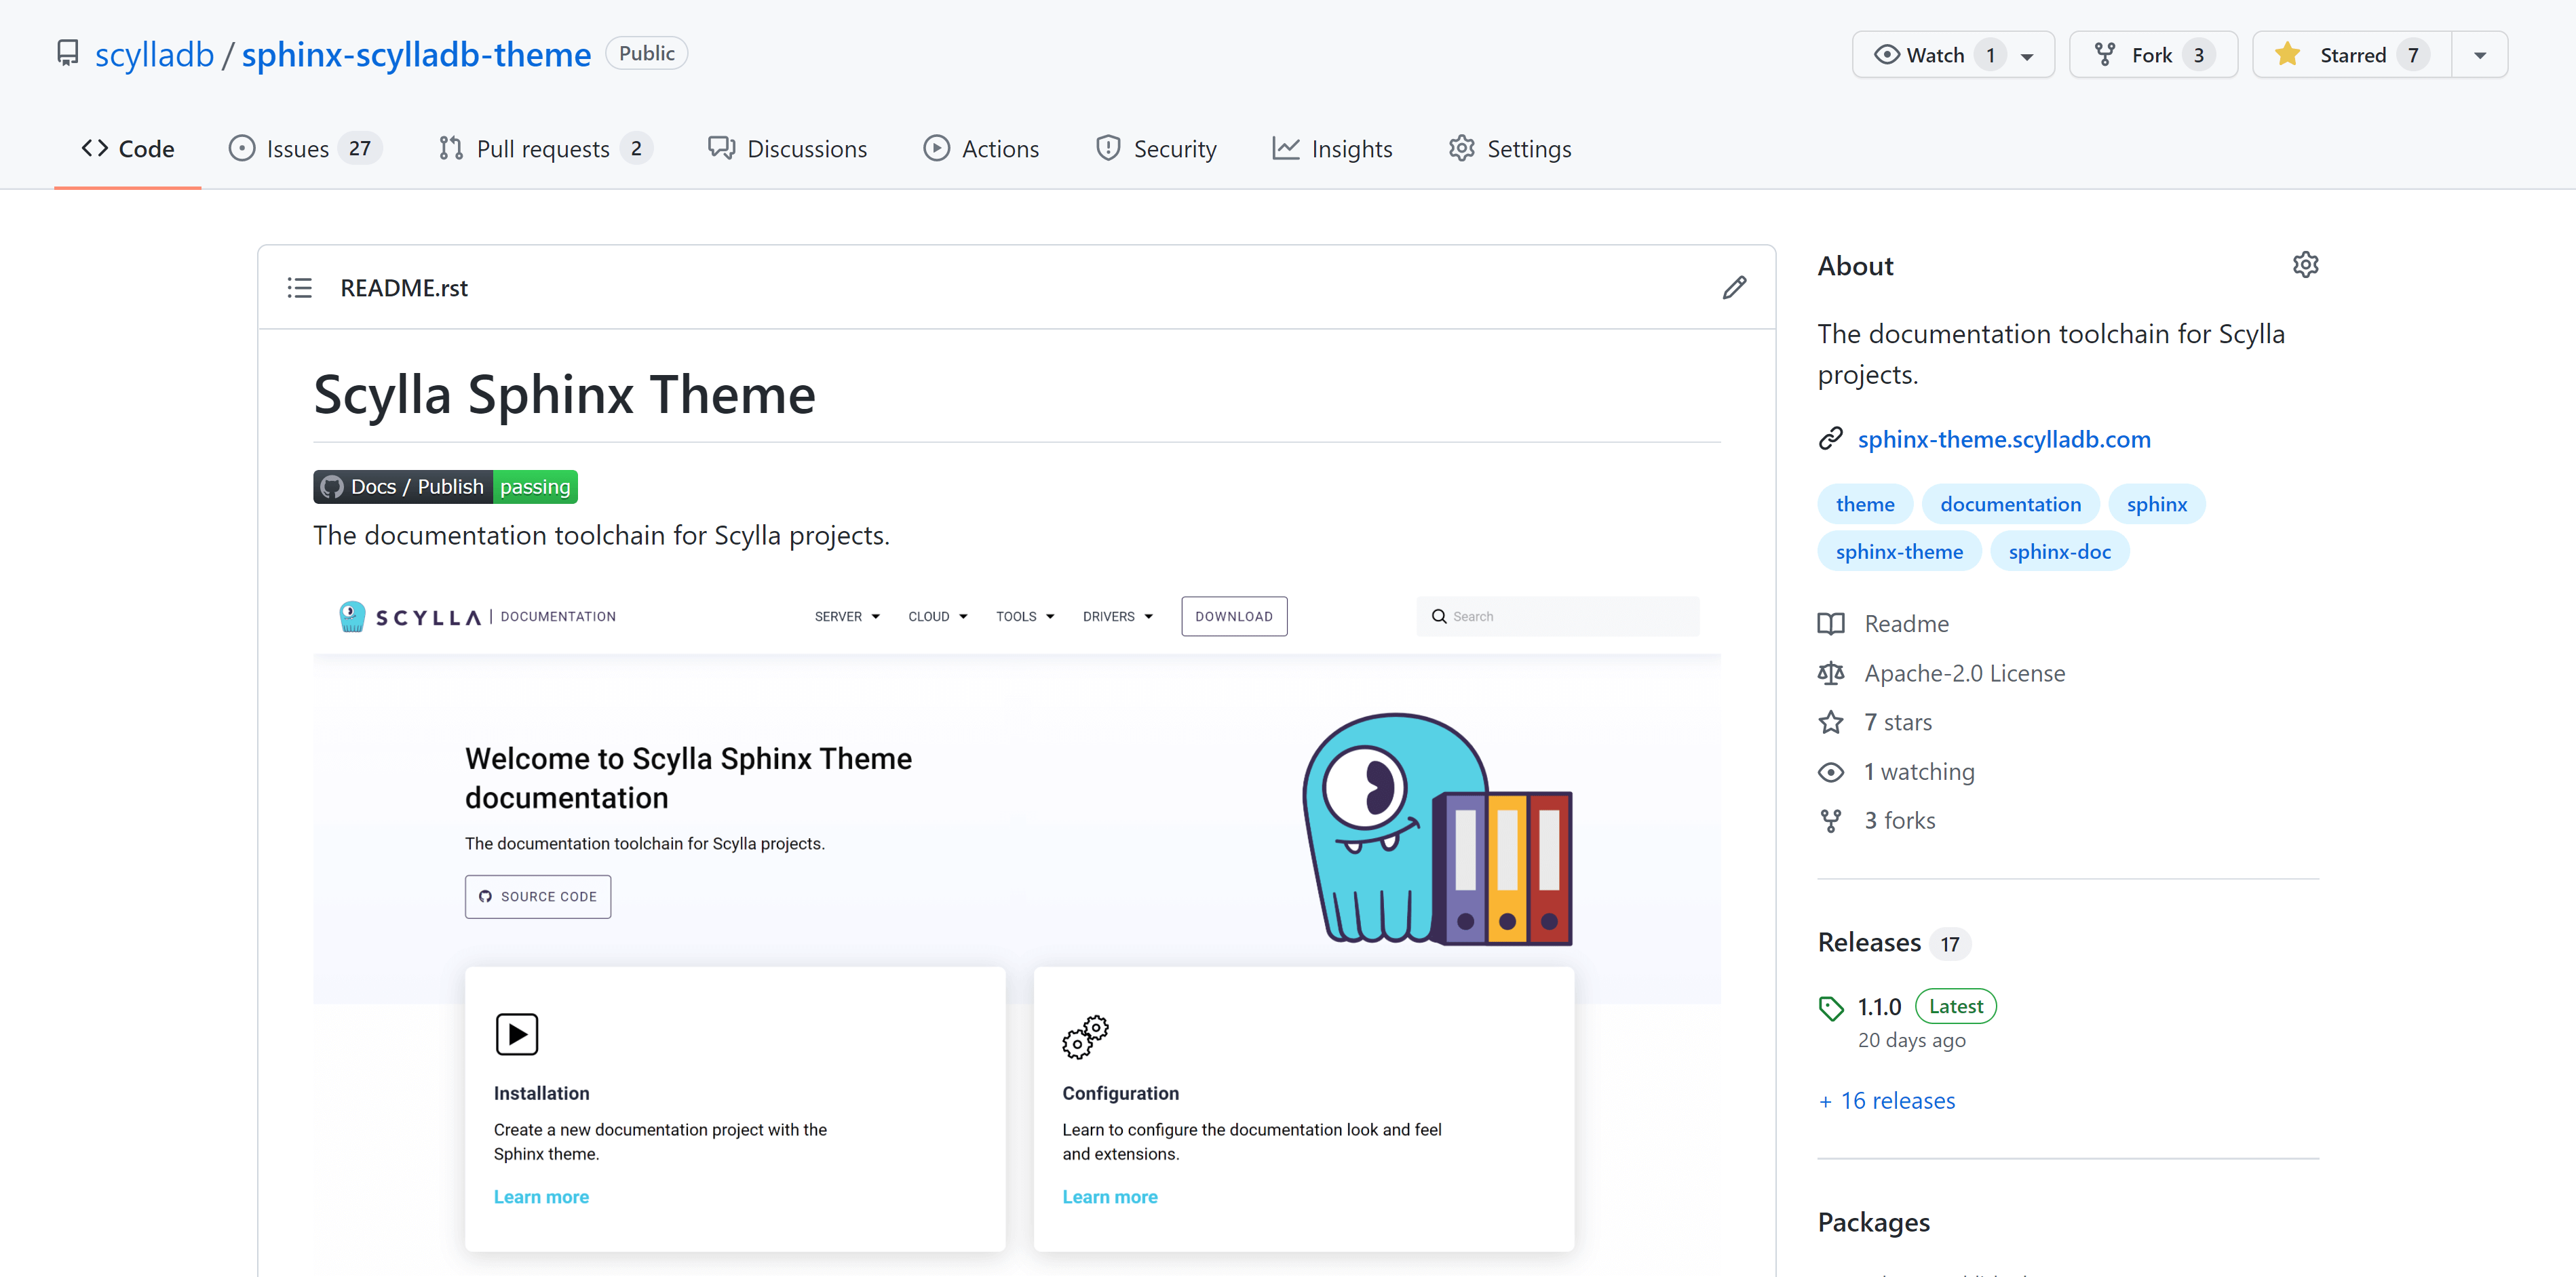
Task: Toggle the Starred button
Action: [x=2351, y=55]
